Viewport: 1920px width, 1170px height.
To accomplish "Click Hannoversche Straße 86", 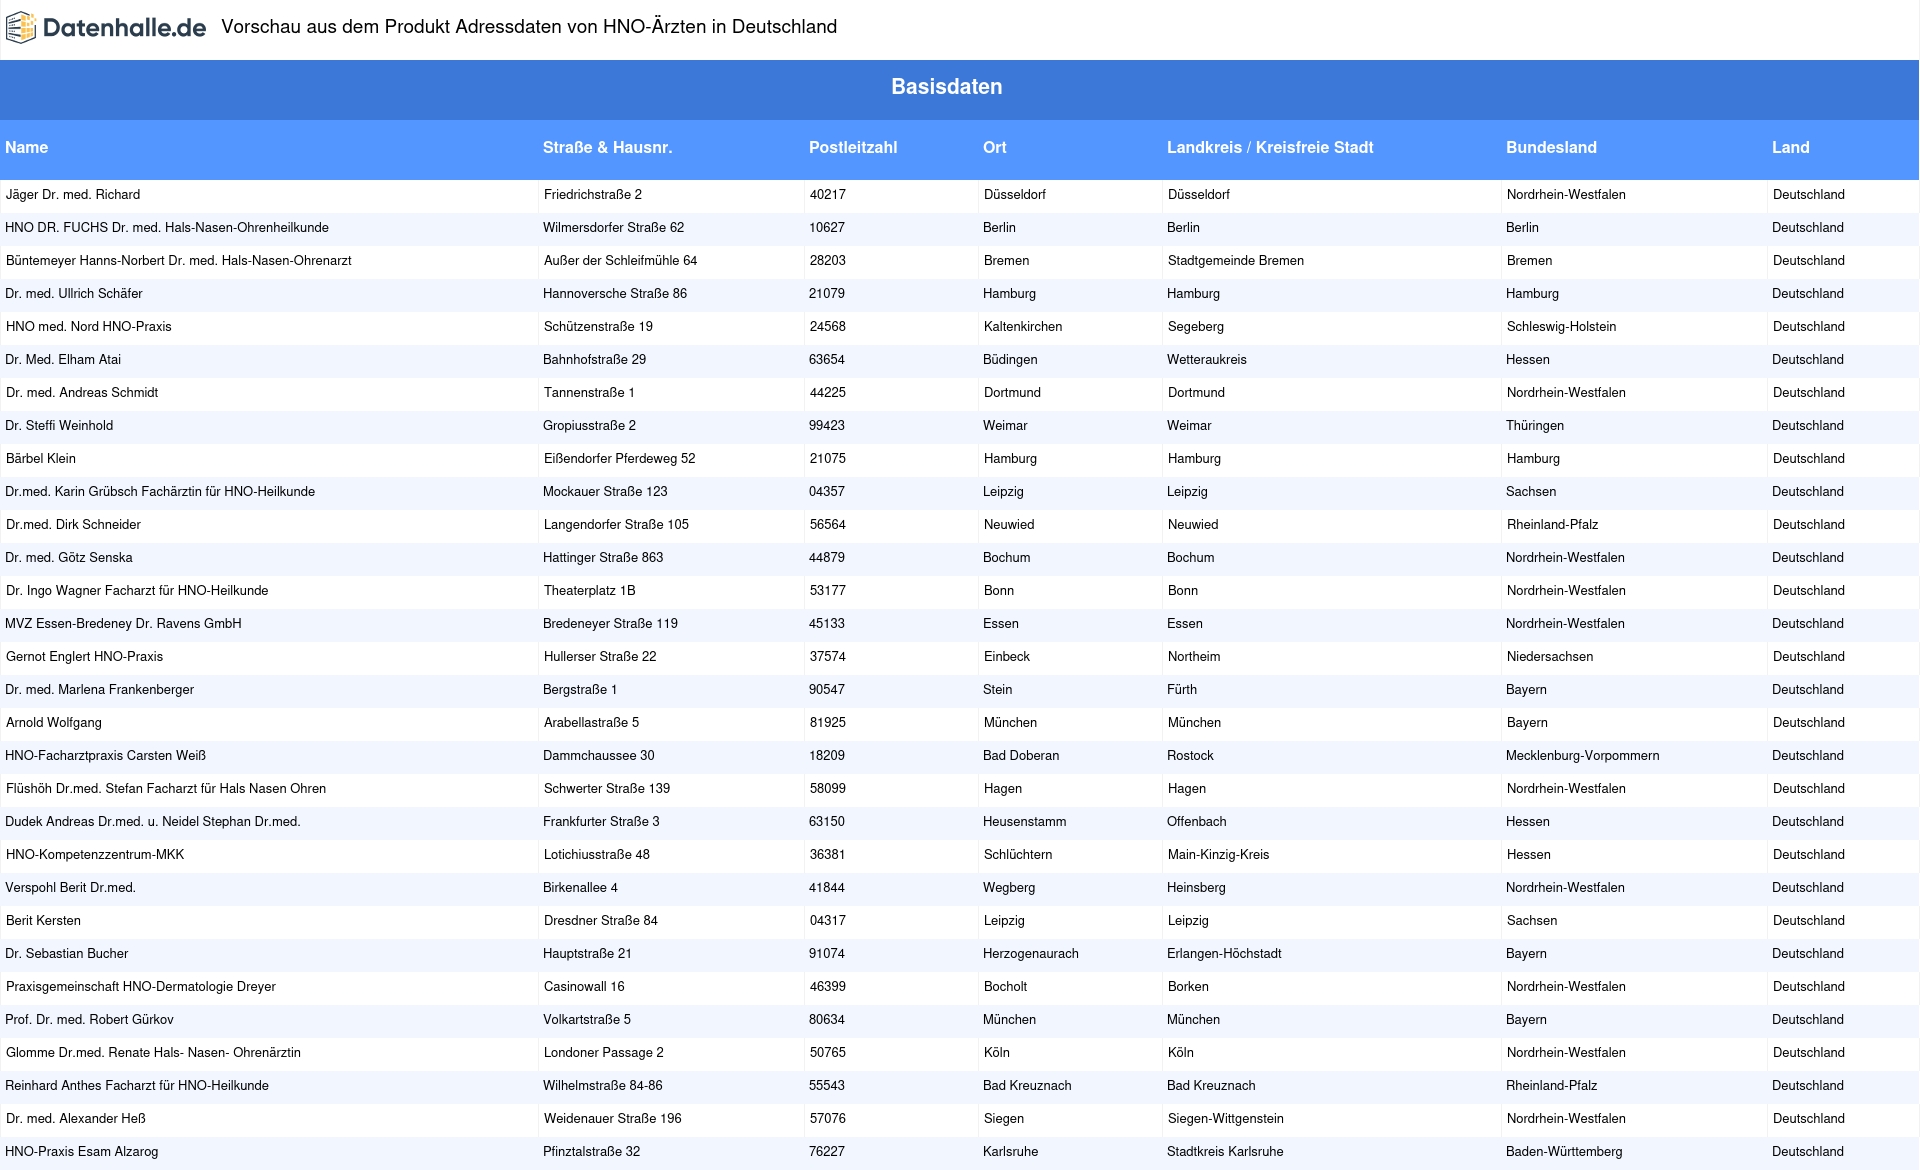I will click(615, 294).
